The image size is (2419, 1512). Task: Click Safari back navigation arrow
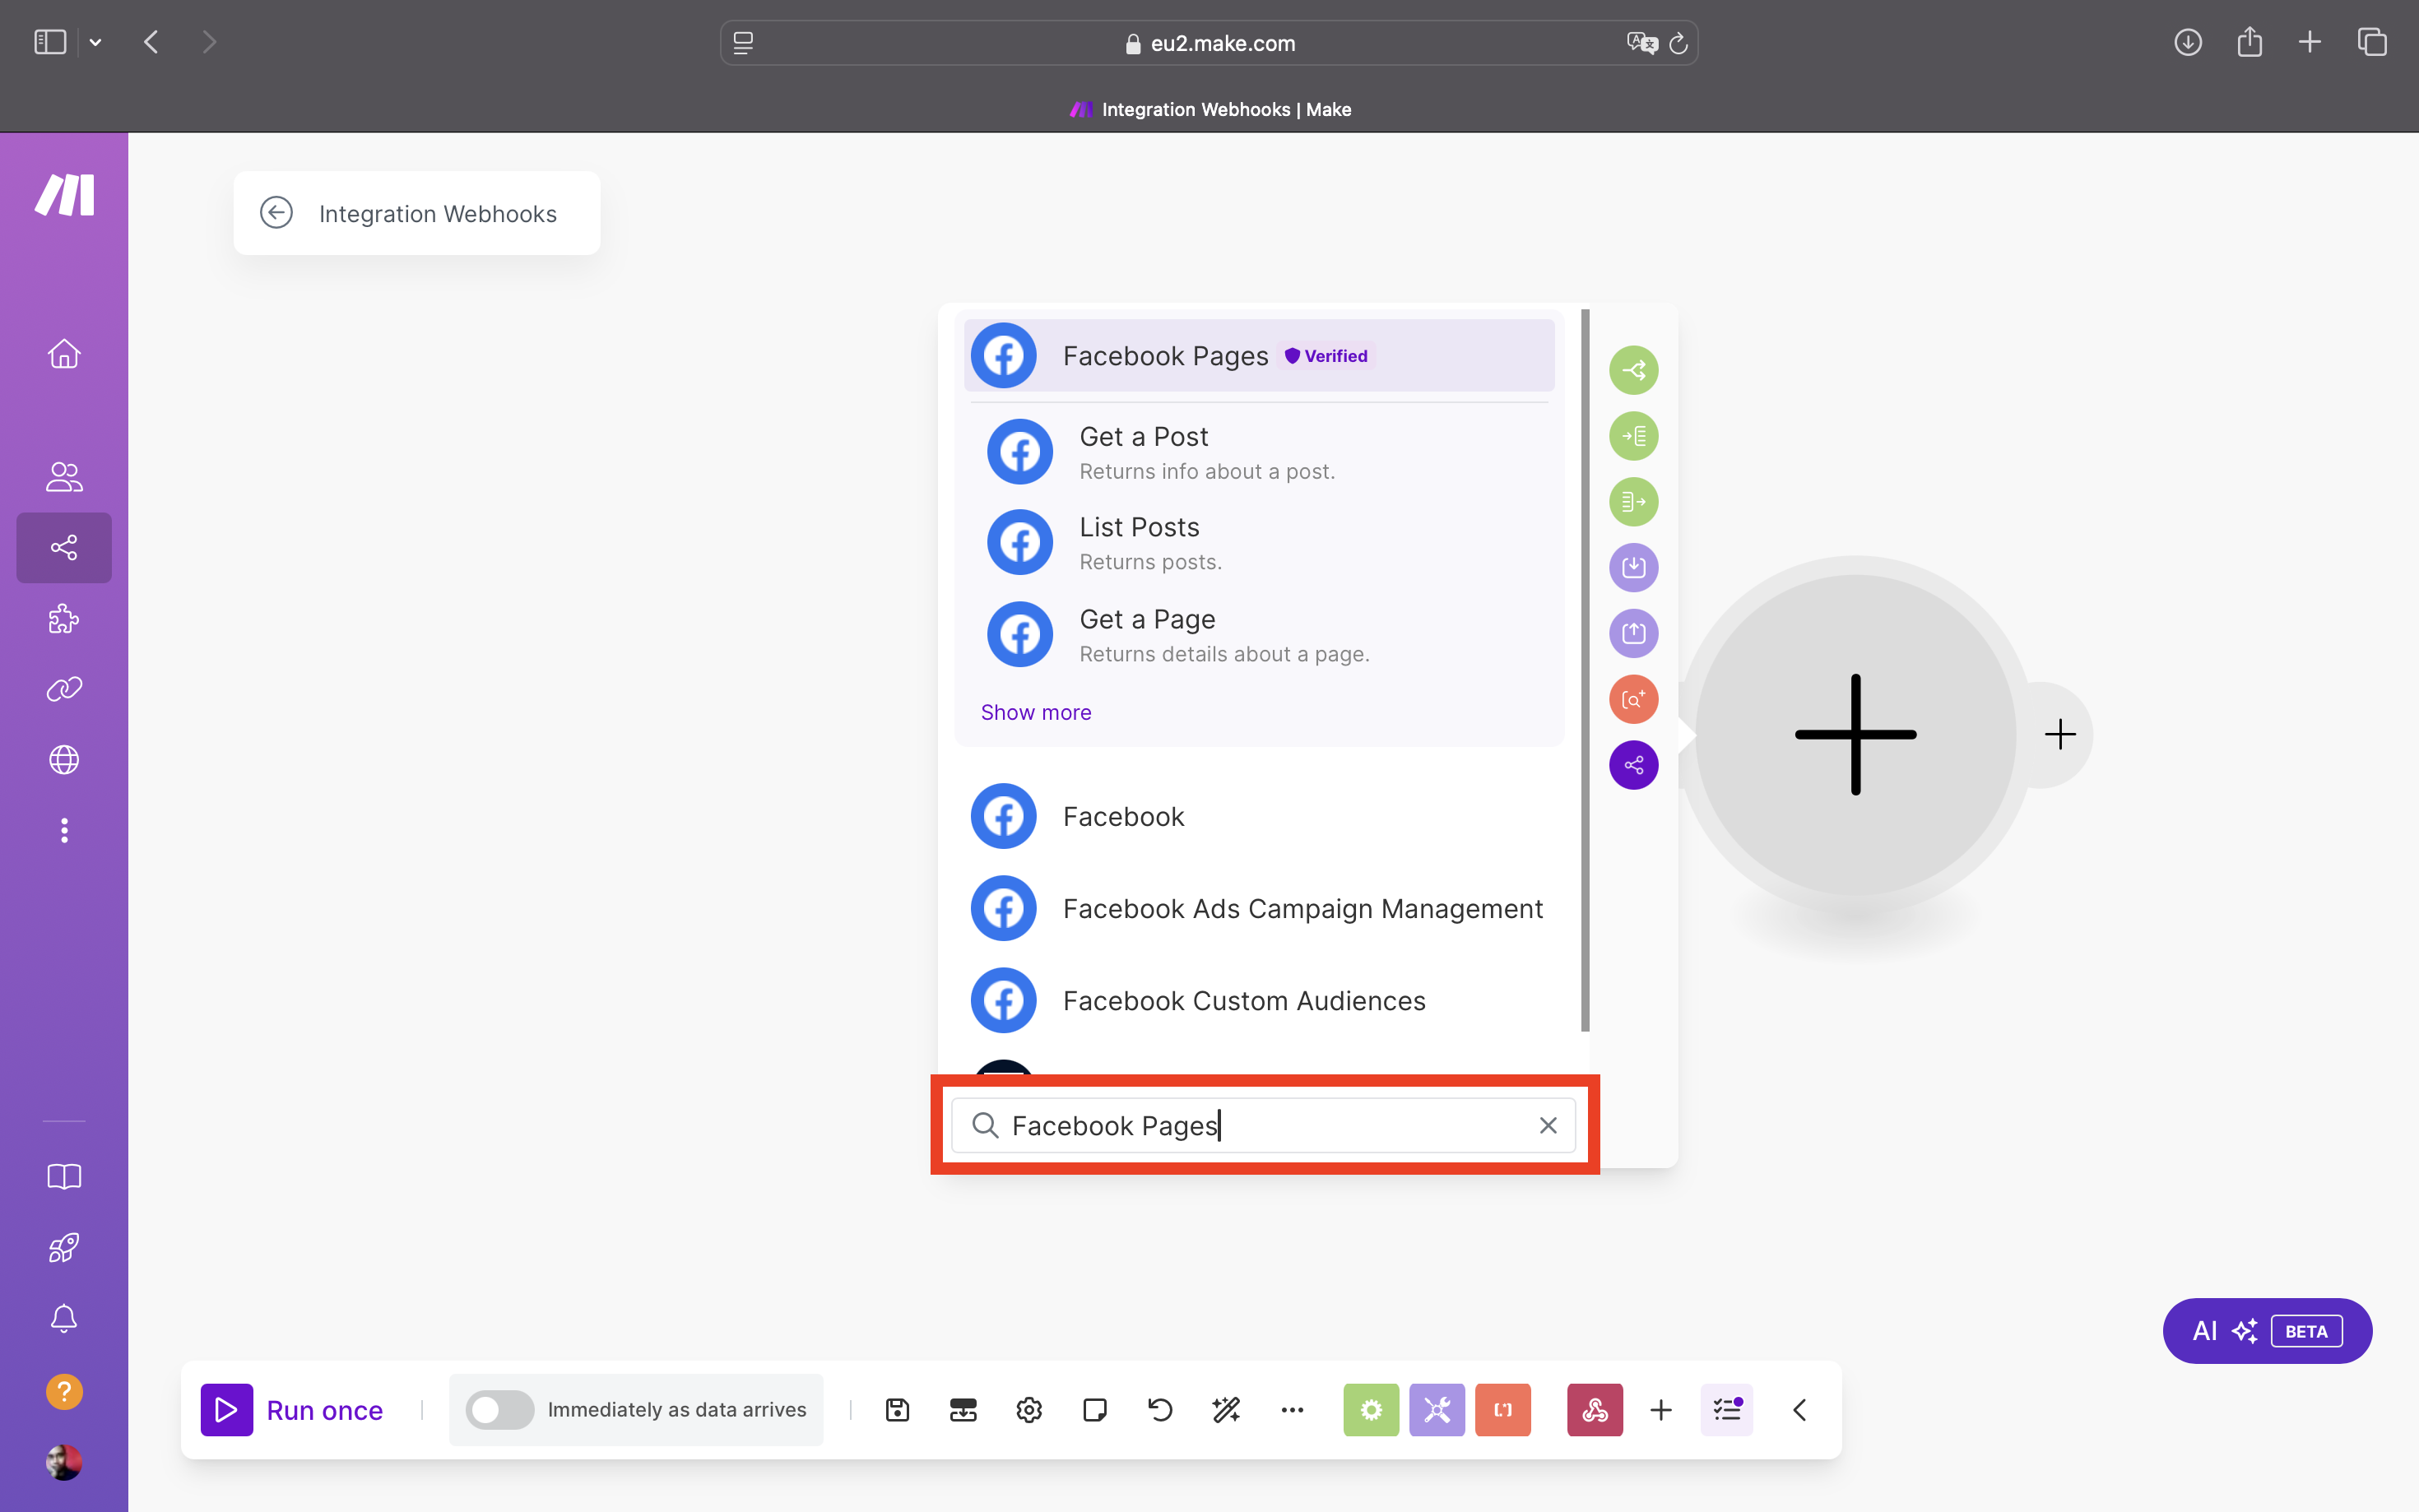[151, 42]
